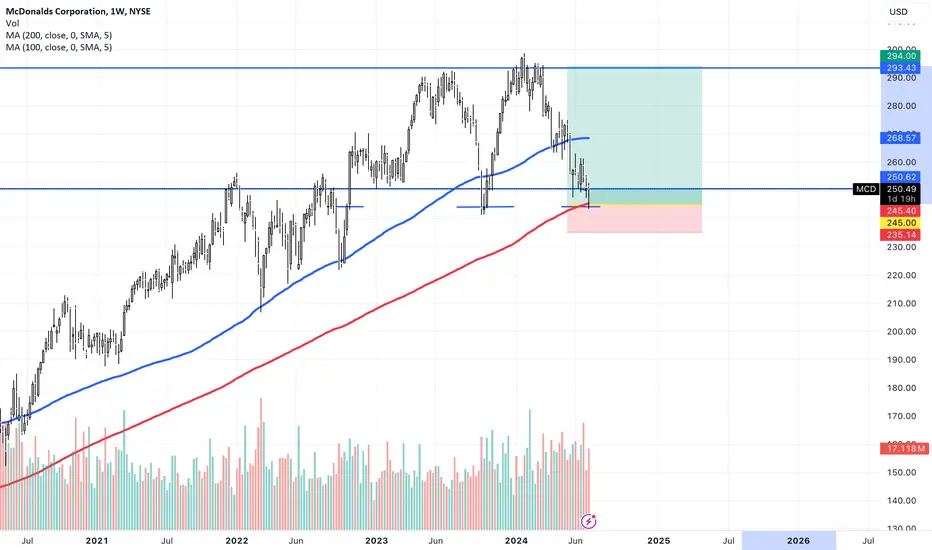The height and width of the screenshot is (550, 932).
Task: Click the Vol indicator label
Action: [12, 24]
